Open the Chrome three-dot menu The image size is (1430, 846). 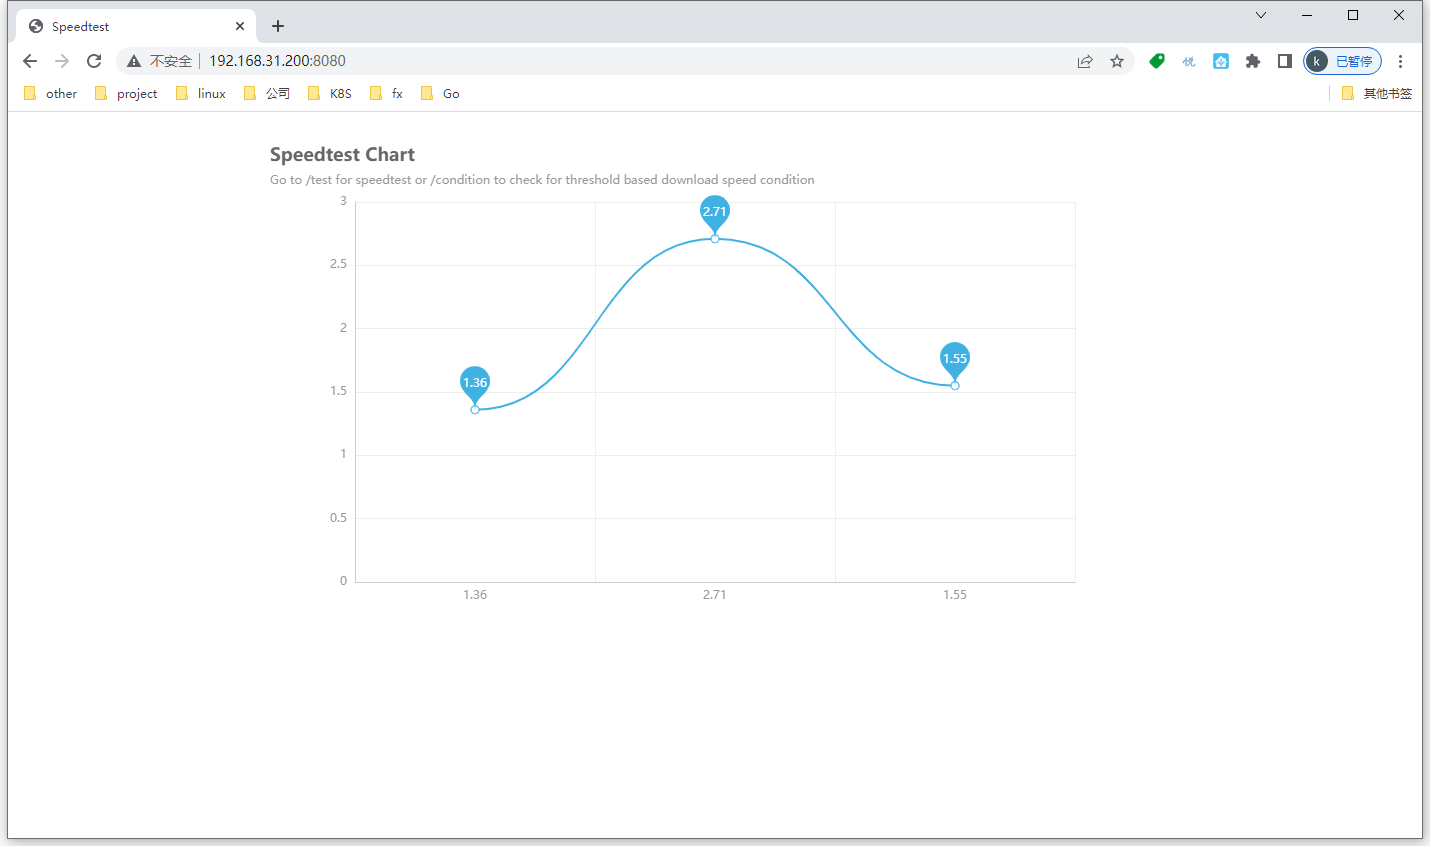click(1401, 61)
